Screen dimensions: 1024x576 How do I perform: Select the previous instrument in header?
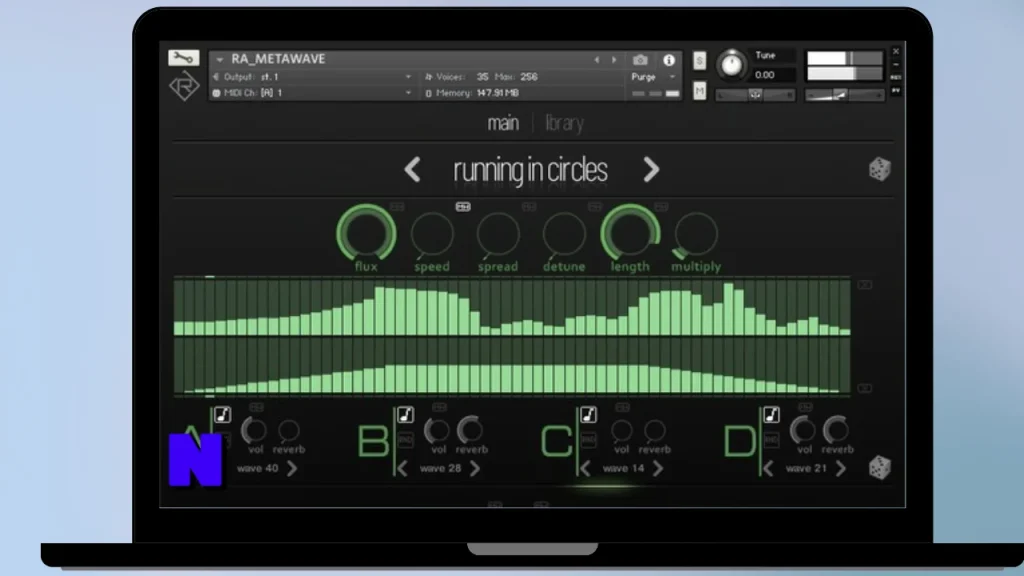pyautogui.click(x=596, y=60)
